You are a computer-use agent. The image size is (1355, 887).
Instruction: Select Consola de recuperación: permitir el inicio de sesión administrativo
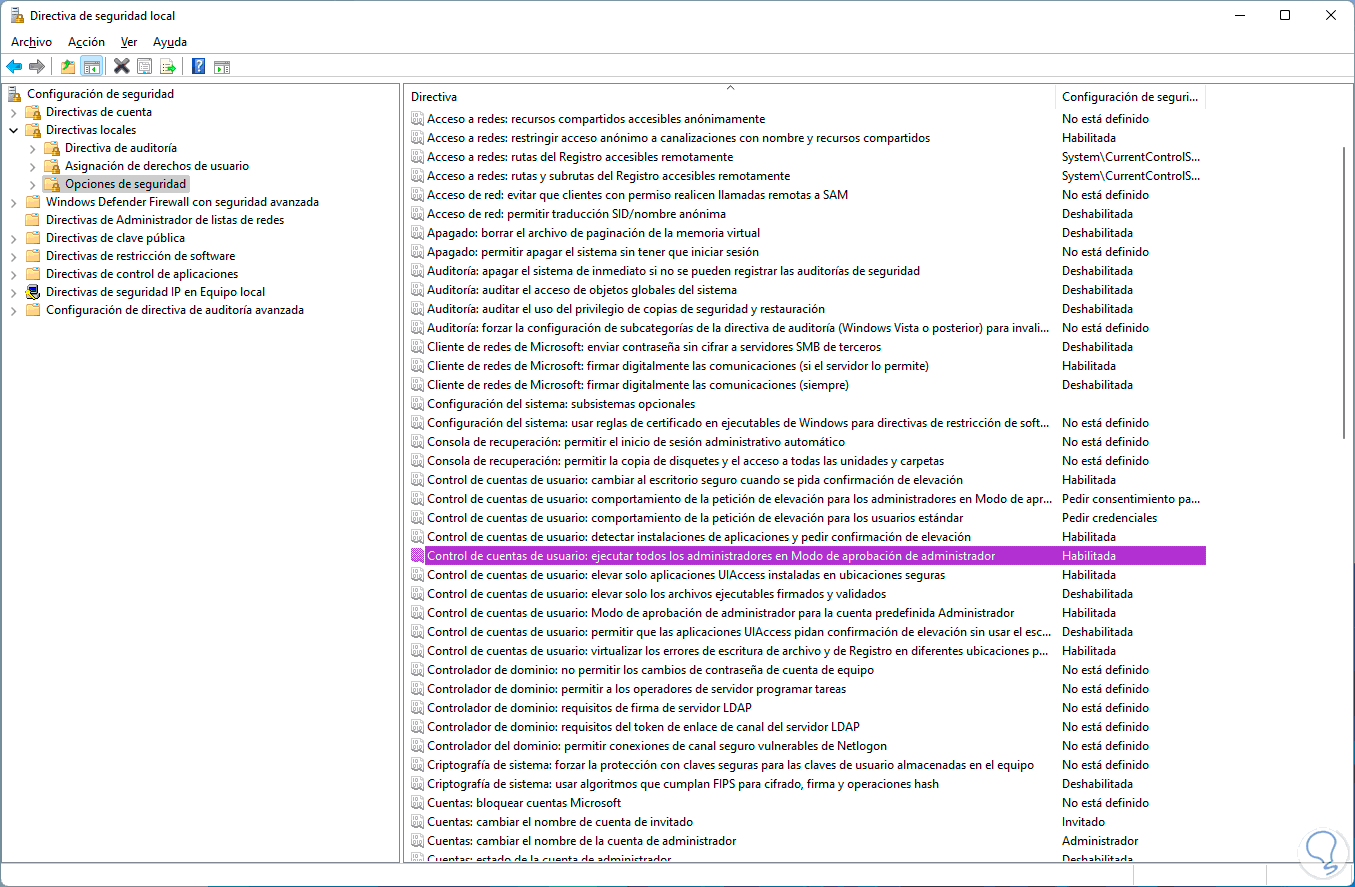click(x=636, y=442)
